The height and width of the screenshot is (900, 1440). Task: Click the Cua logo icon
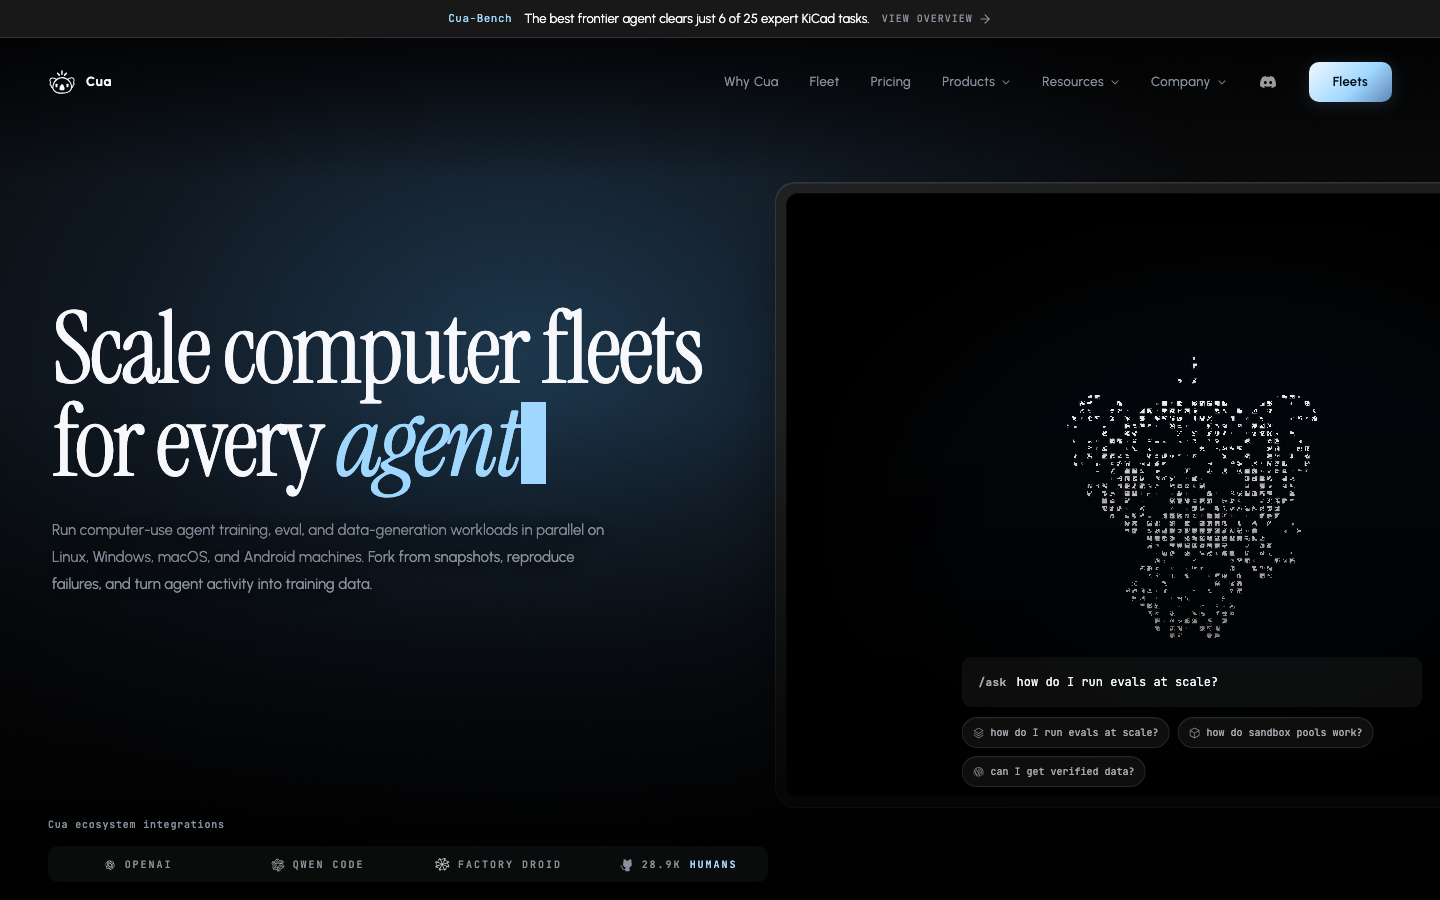point(62,82)
